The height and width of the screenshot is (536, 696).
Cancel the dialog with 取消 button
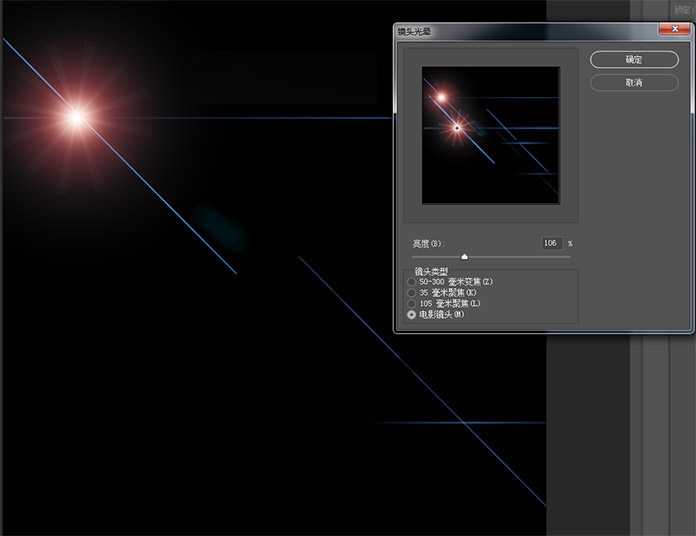click(634, 83)
